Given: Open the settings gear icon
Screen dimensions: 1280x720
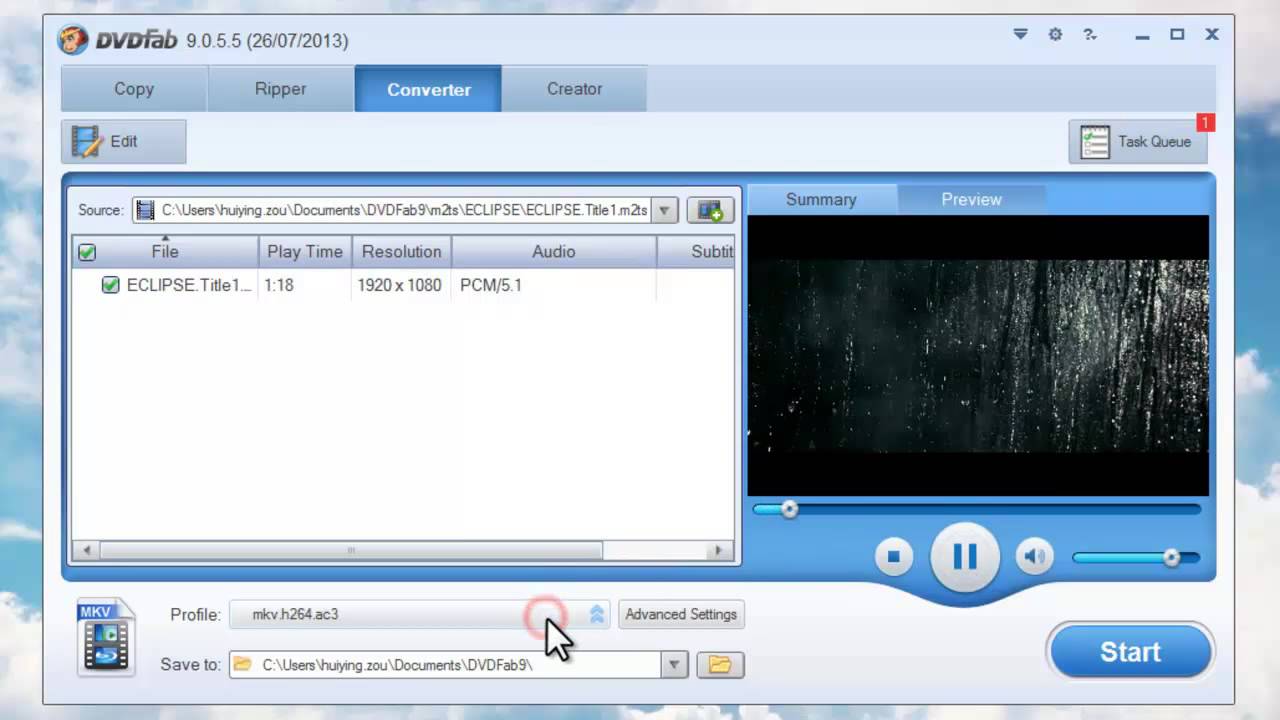Looking at the screenshot, I should click(1055, 34).
